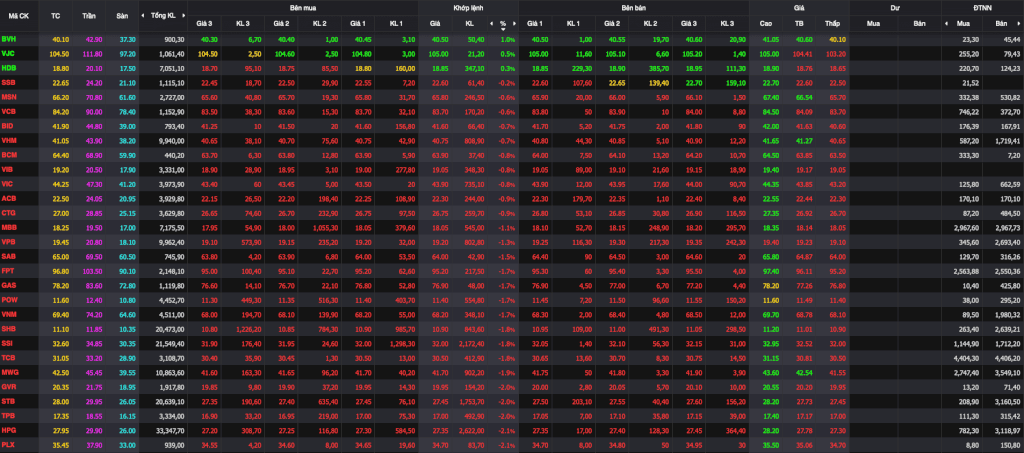Screen dimensions: 1024x453
Task: Open the FPT stock symbol
Action: tap(8, 270)
